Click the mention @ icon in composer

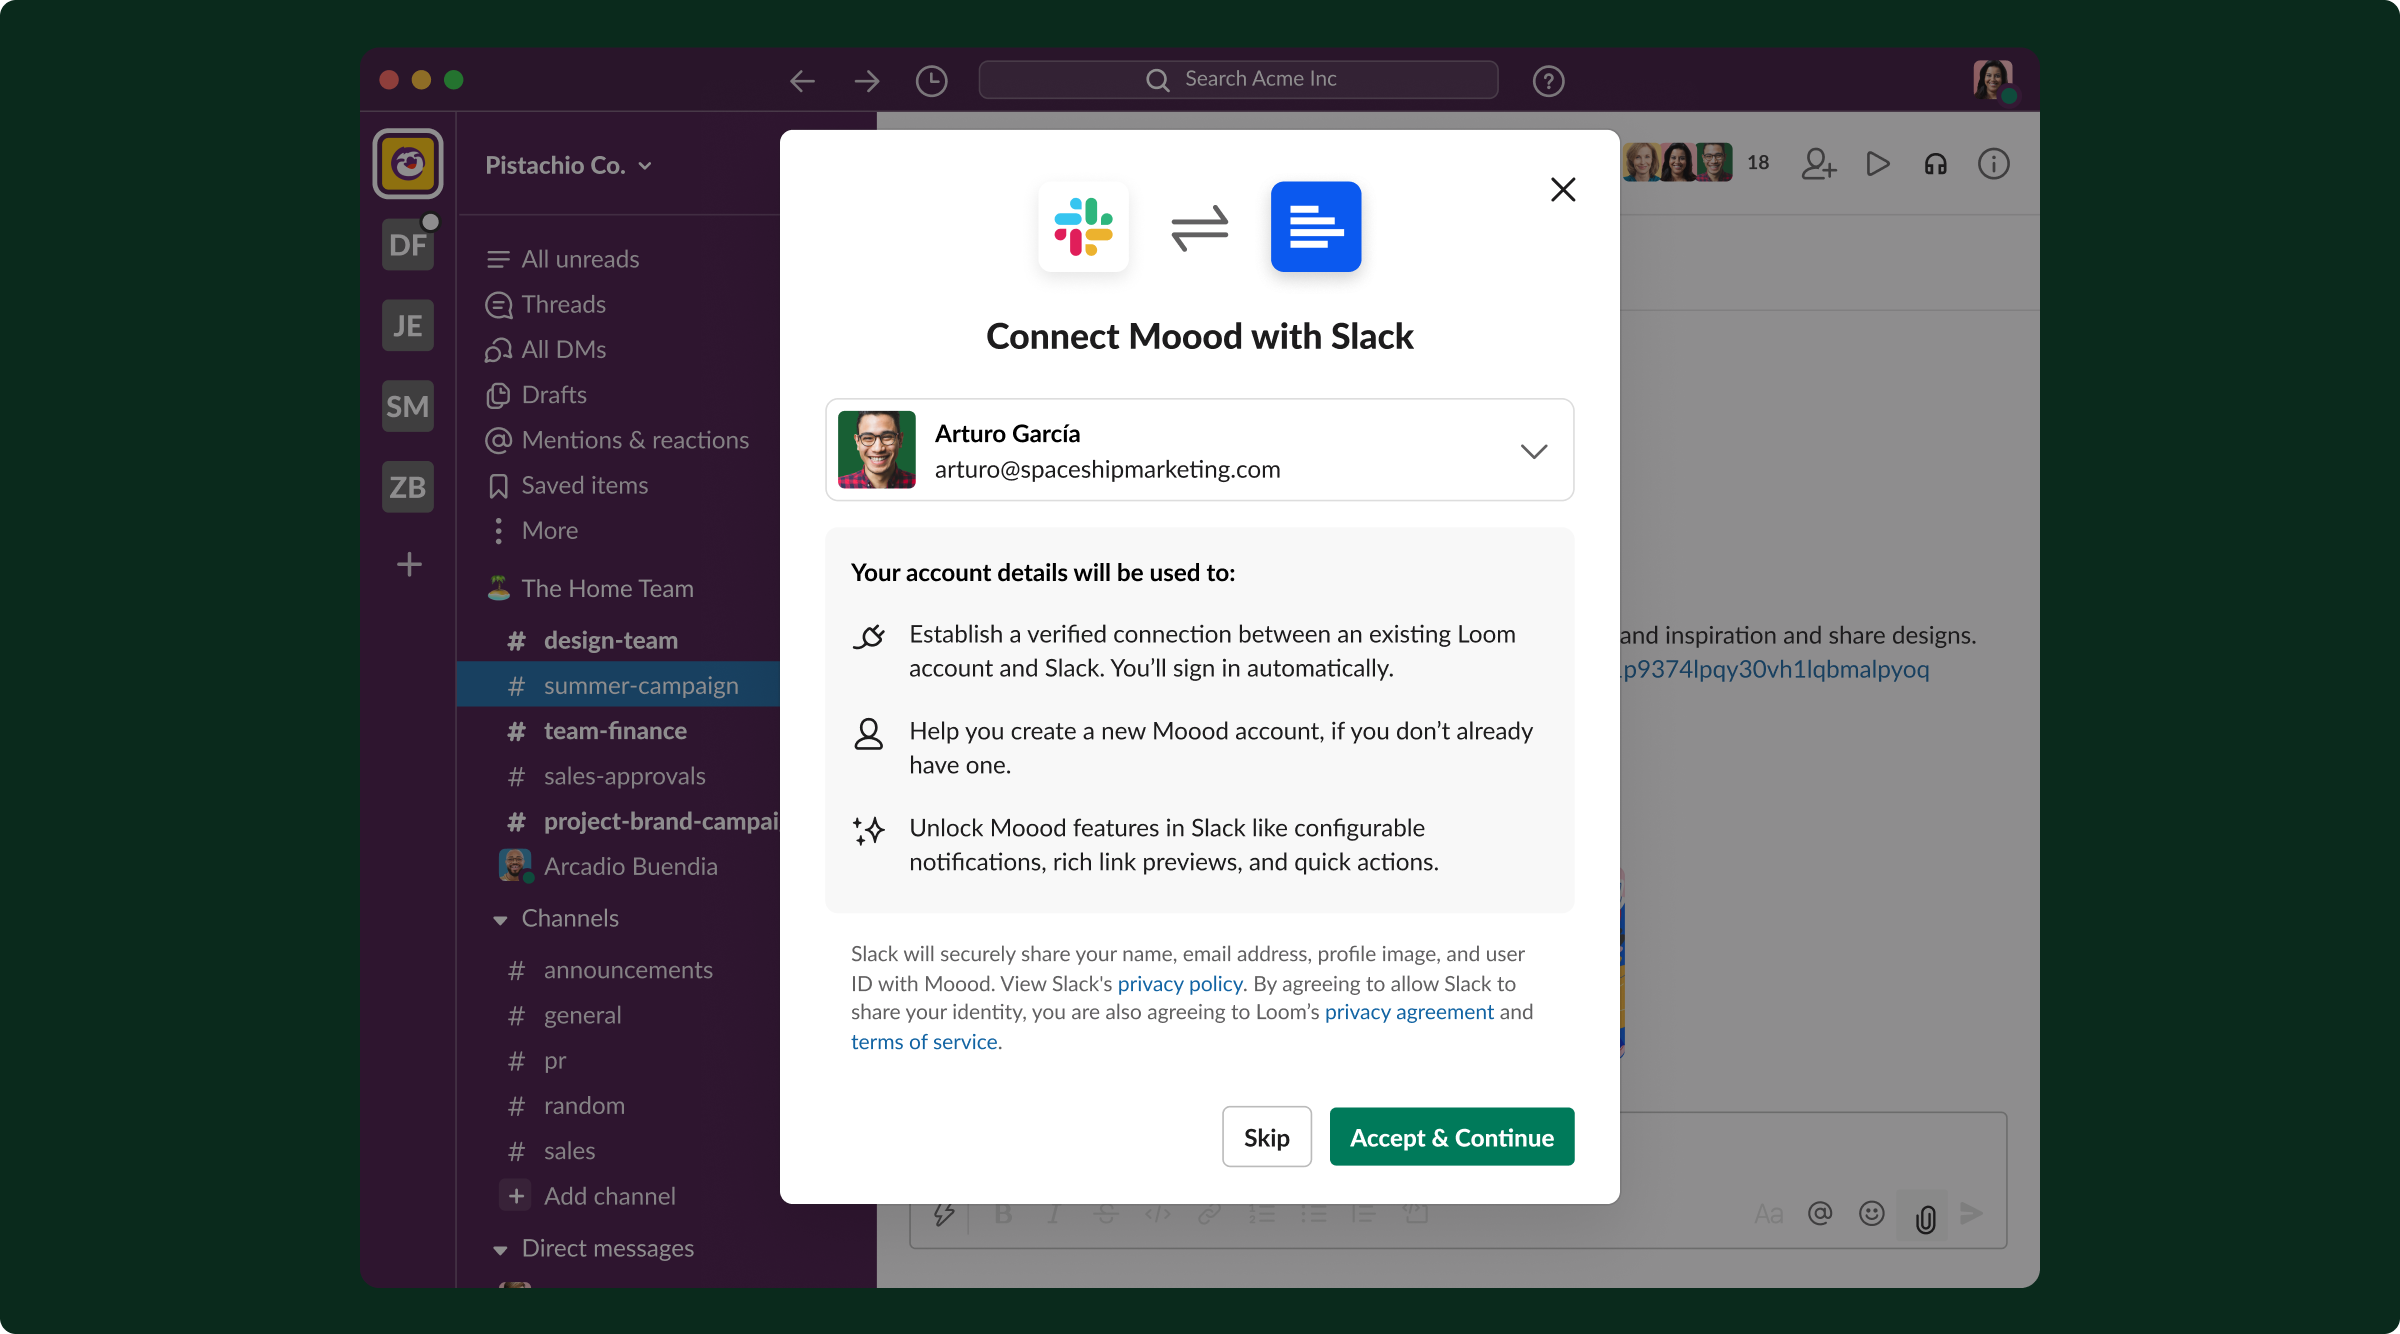point(1820,1214)
